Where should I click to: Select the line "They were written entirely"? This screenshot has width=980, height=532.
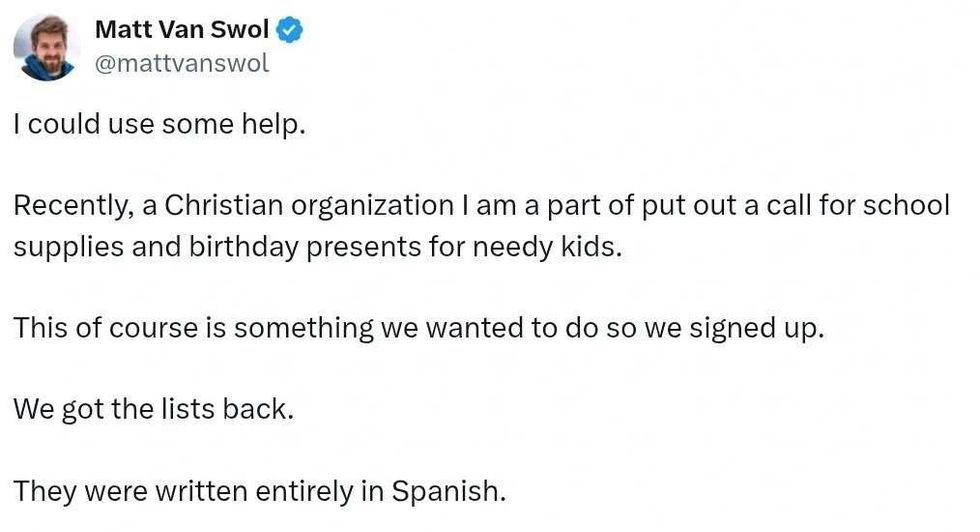point(259,491)
